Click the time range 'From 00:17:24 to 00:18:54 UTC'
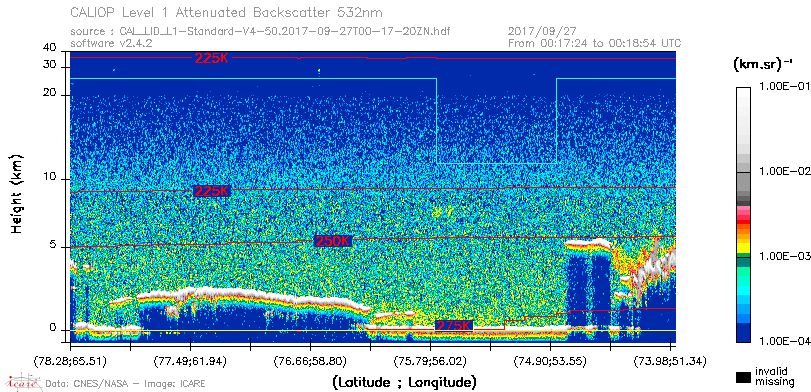Screen dimensions: 811x392 click(x=595, y=43)
